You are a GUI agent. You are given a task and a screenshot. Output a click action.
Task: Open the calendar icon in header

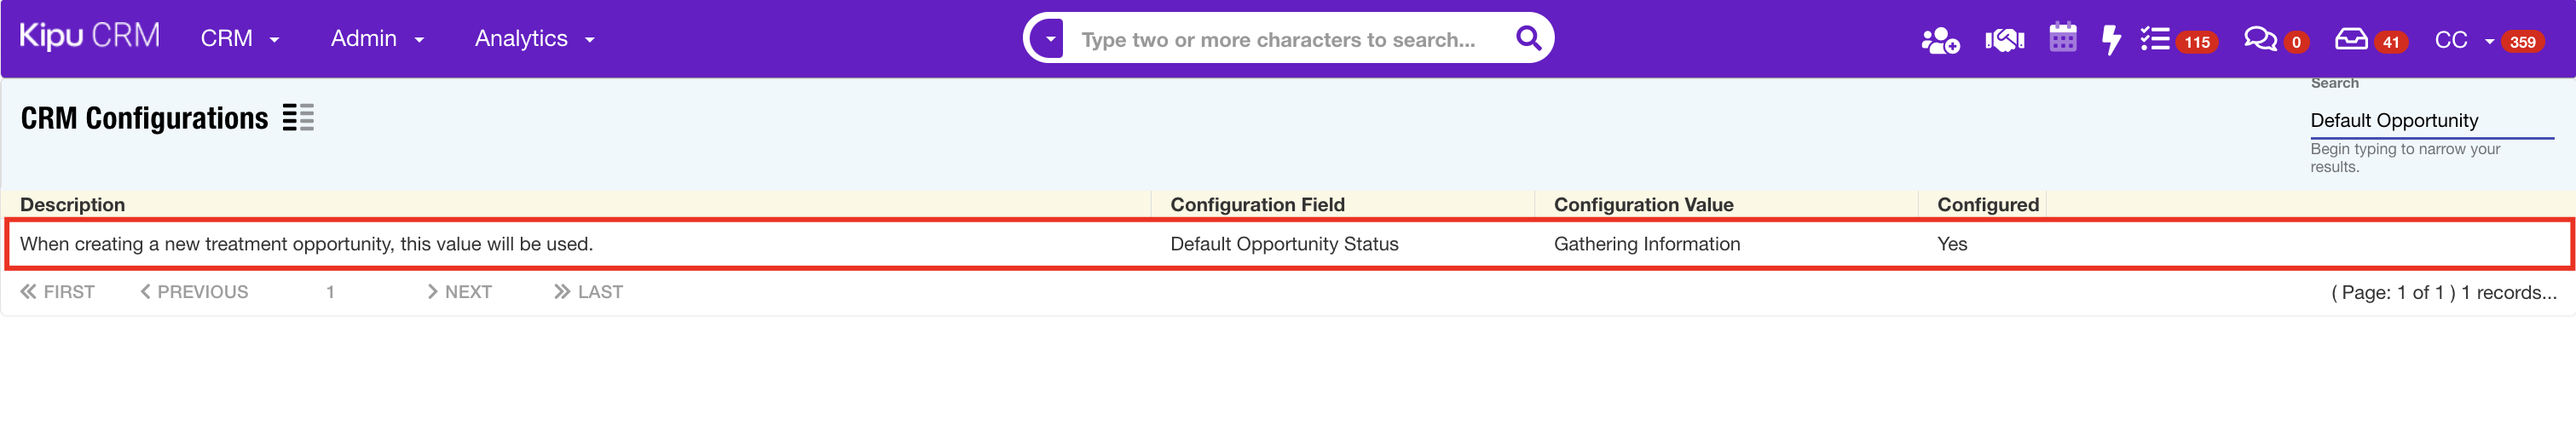[2062, 39]
